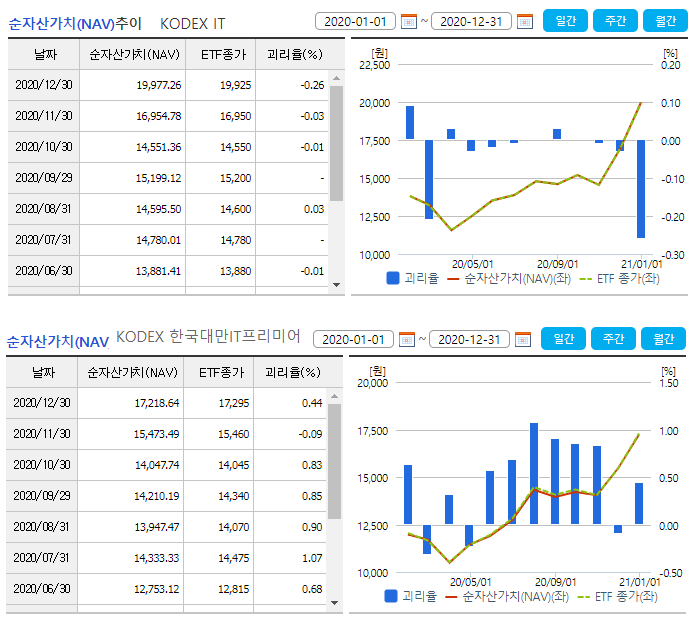Open start date calendar icon for KODEX IT
This screenshot has height=620, width=694.
[x=409, y=21]
